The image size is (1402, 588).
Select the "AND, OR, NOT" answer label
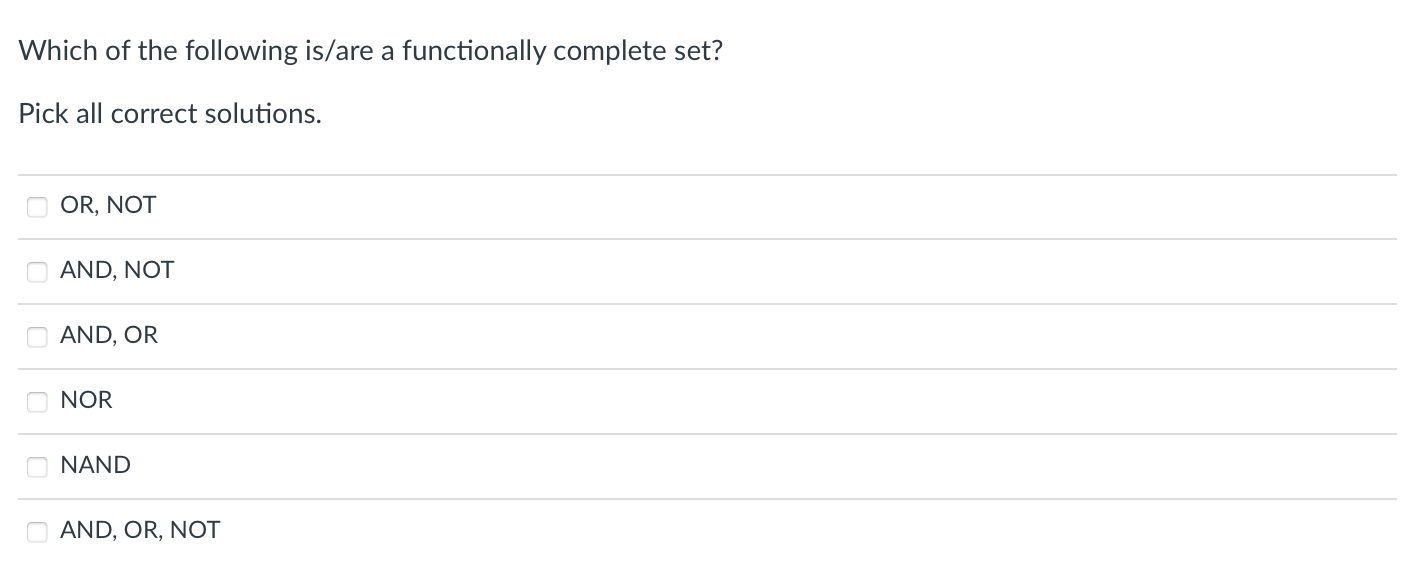point(140,530)
